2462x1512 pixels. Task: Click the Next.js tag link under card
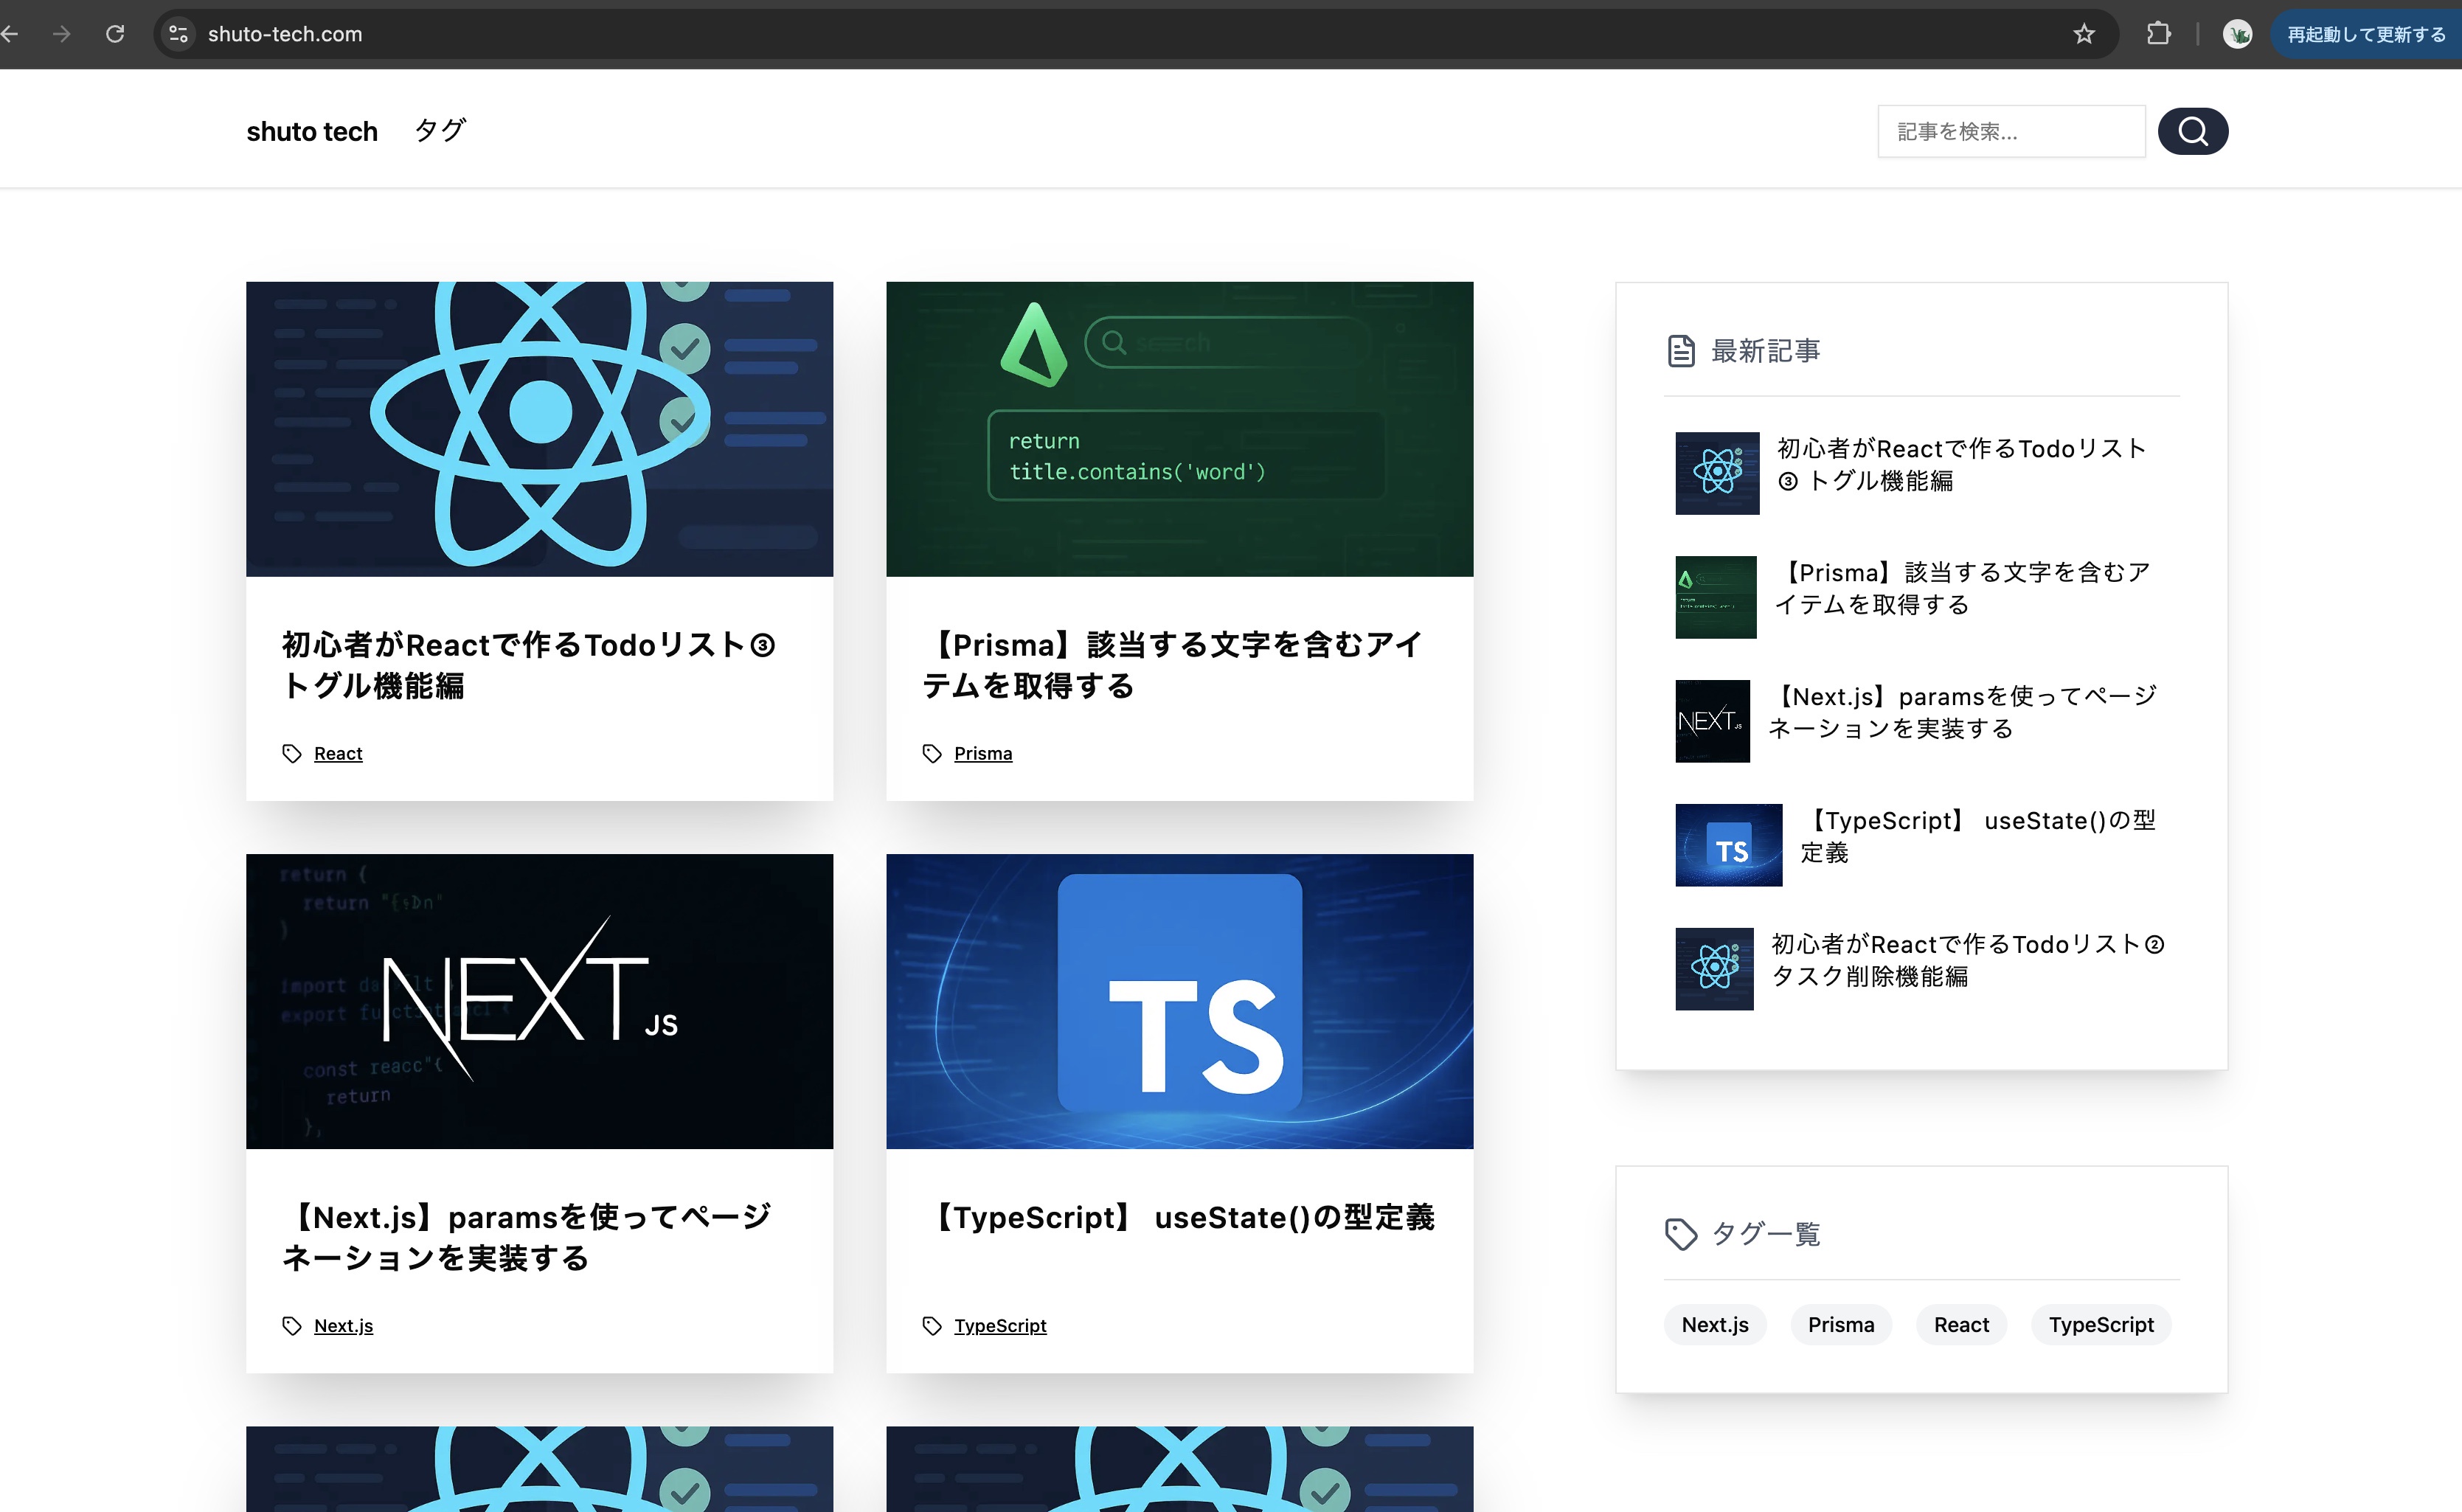tap(343, 1325)
